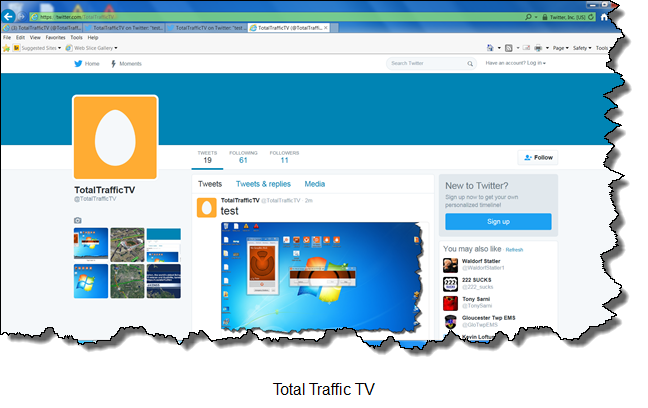This screenshot has height=408, width=648.
Task: Go back with the browser back arrow
Action: [8, 17]
